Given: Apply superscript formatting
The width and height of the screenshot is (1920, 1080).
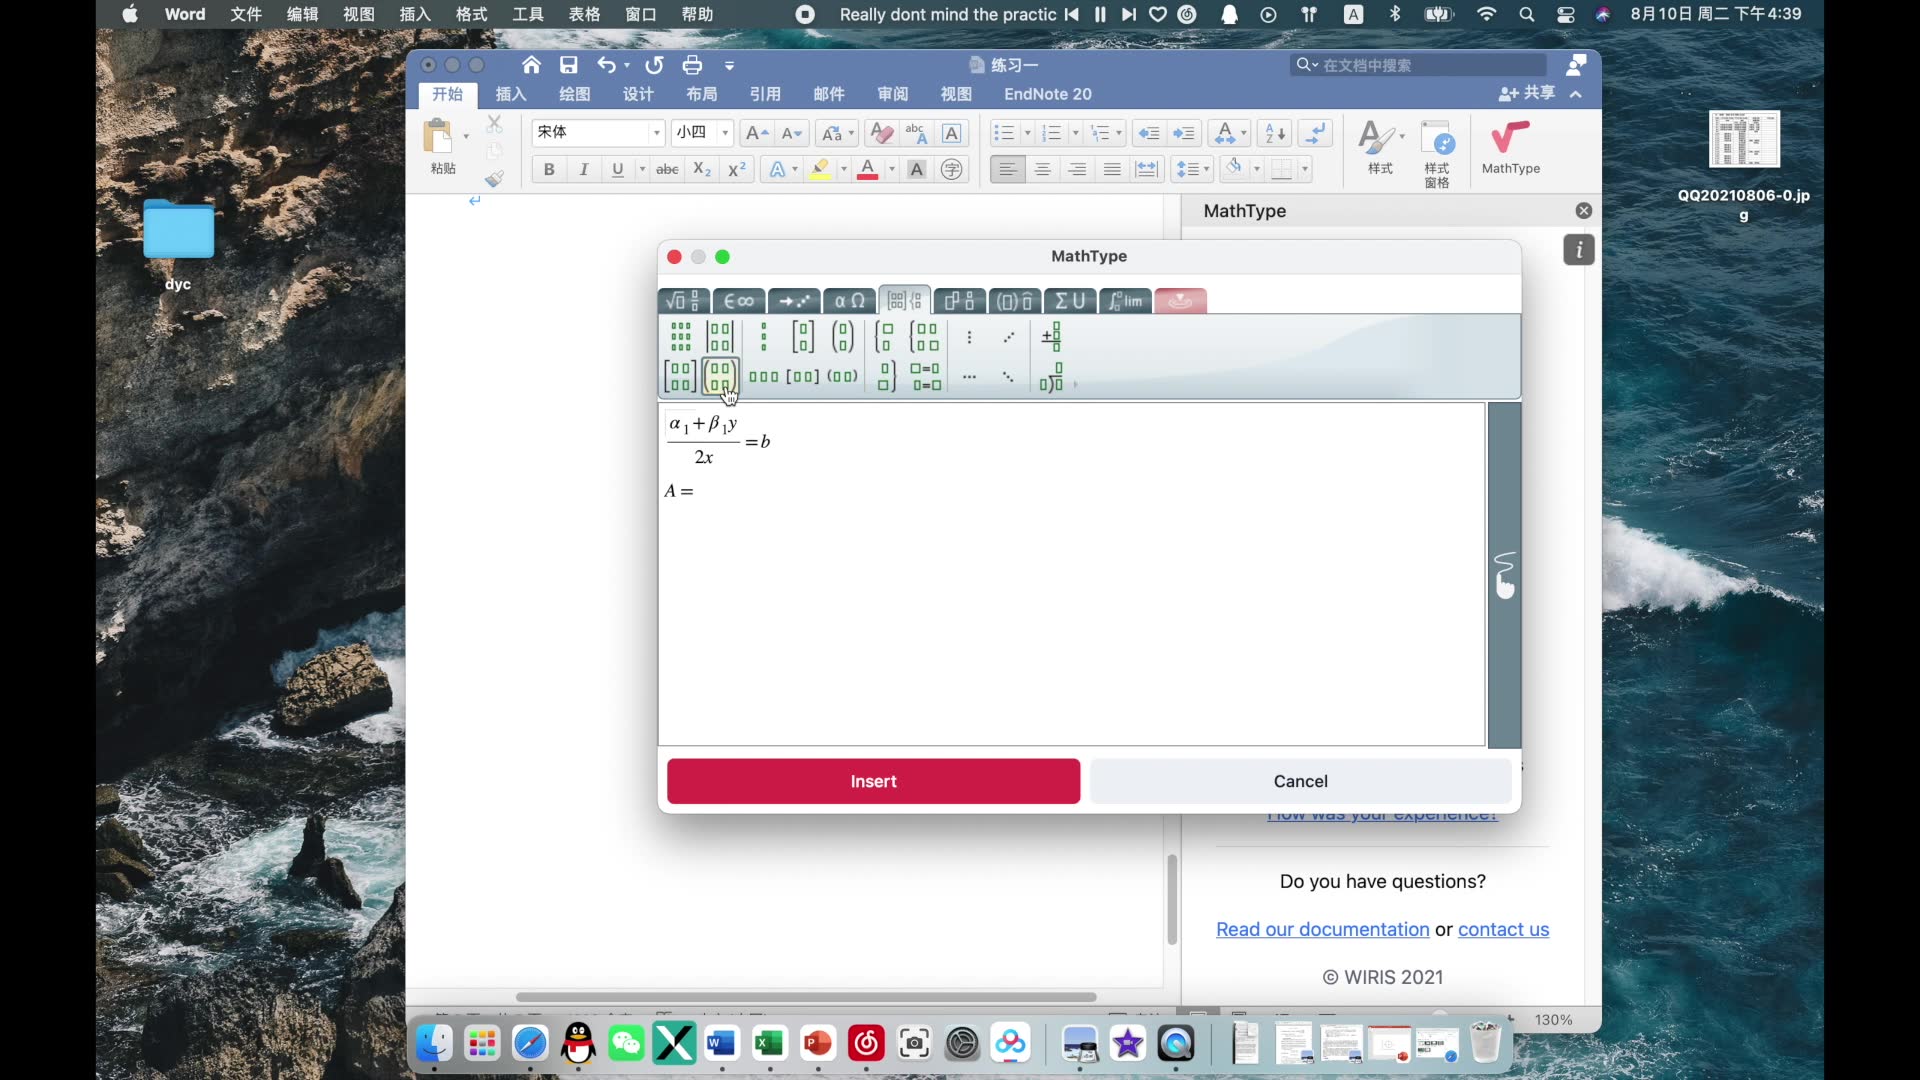Looking at the screenshot, I should tap(737, 169).
